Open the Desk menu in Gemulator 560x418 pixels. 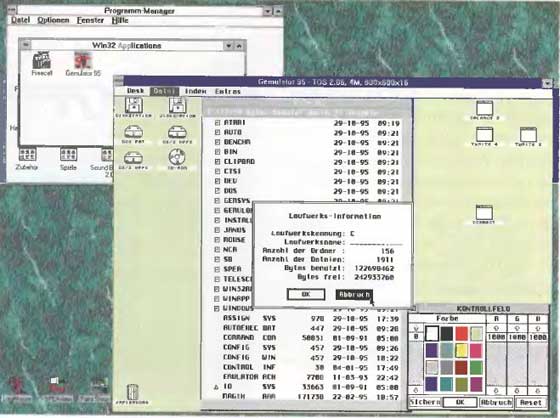click(x=135, y=91)
